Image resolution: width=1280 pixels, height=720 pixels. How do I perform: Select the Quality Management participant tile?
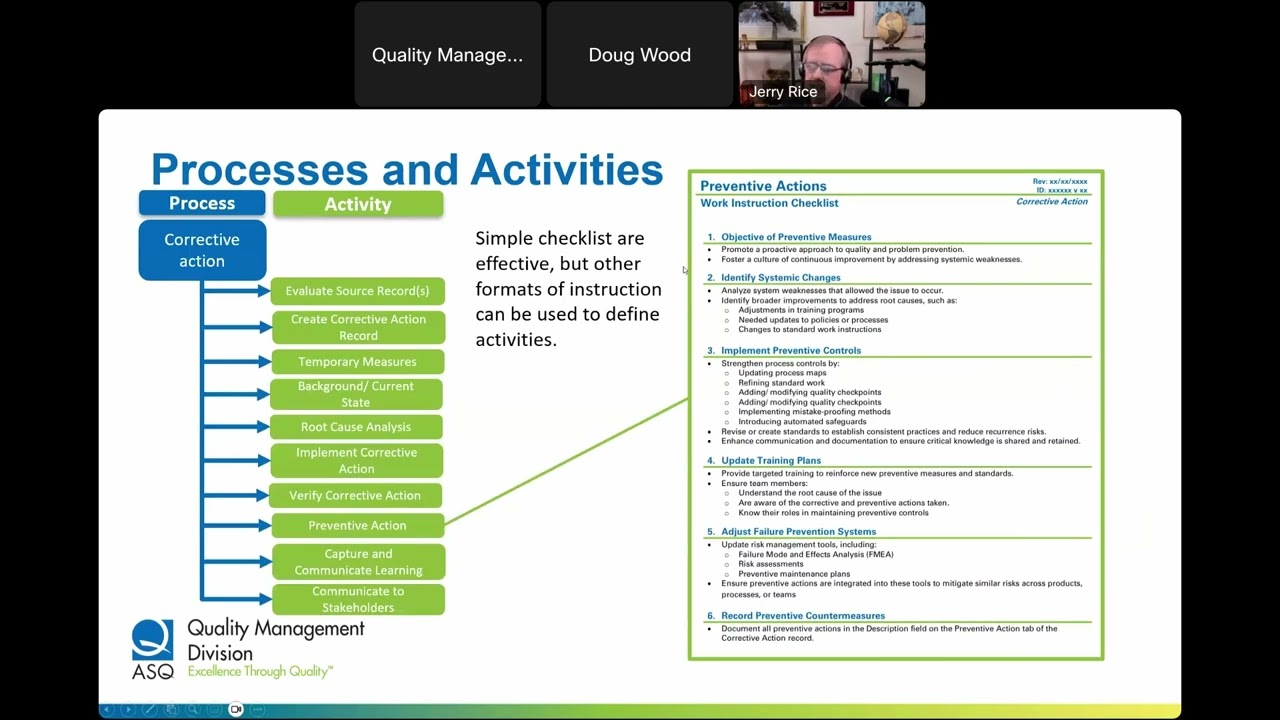pyautogui.click(x=448, y=54)
